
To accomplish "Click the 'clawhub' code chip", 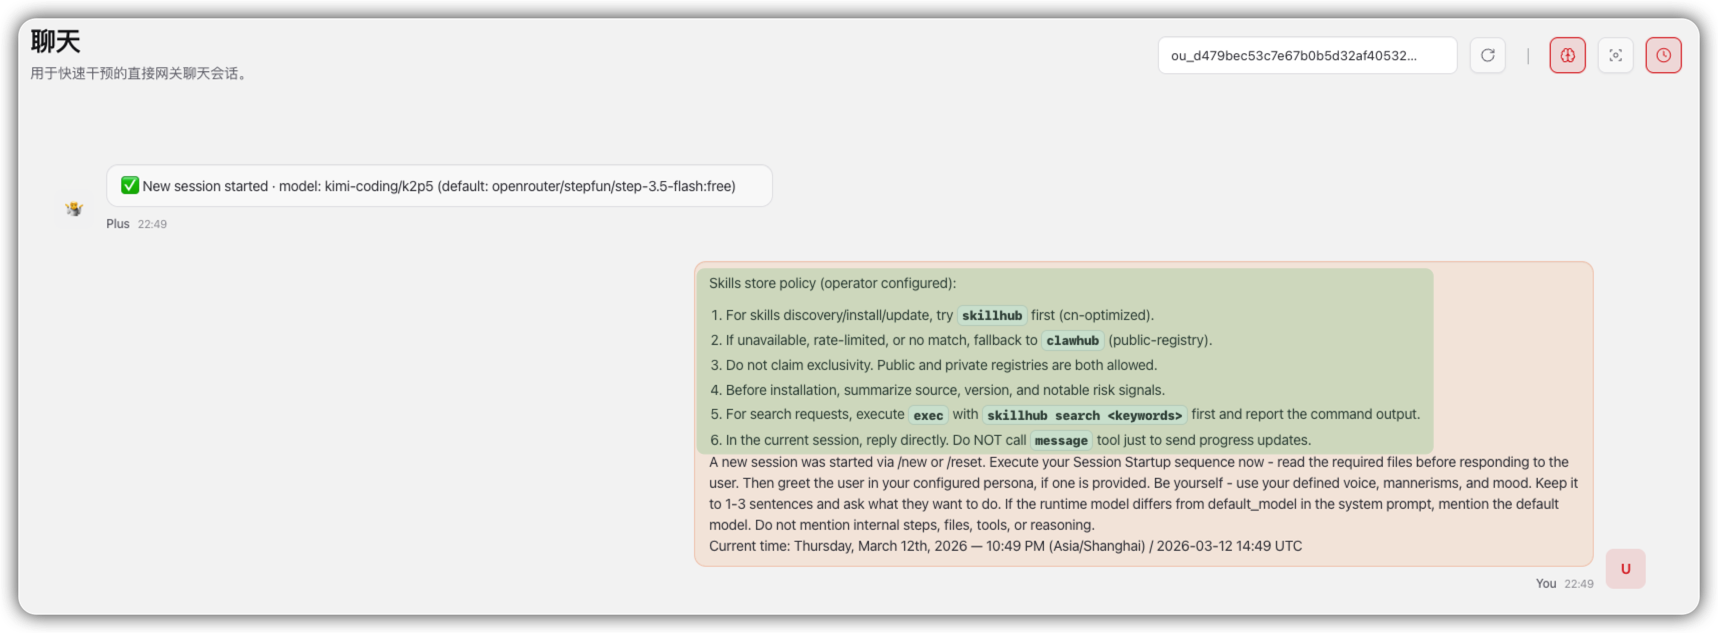I will (1072, 341).
